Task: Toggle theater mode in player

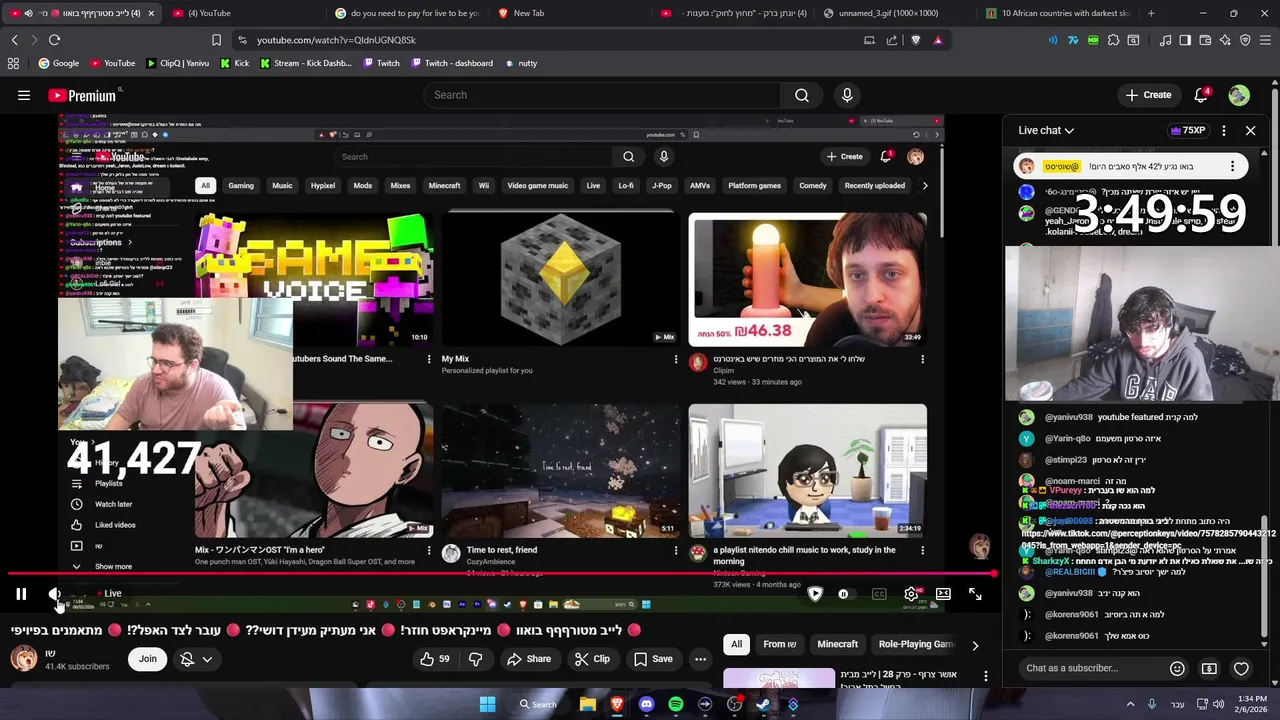Action: [x=943, y=594]
